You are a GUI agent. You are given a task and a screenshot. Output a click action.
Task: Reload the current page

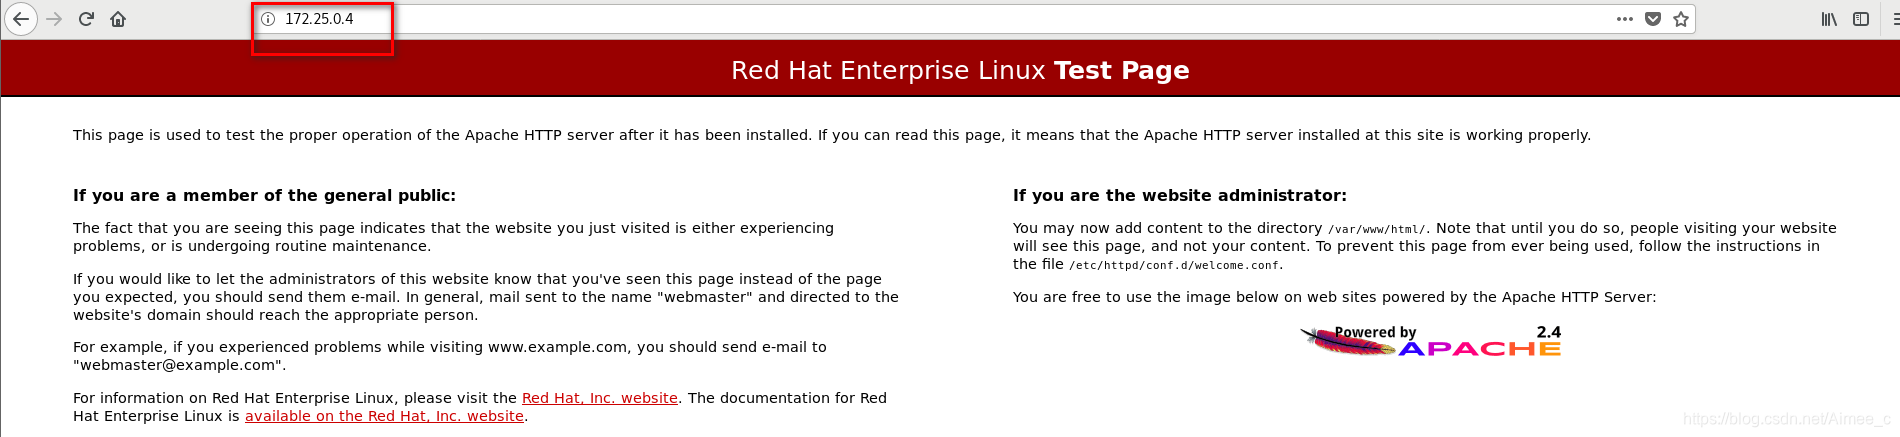(86, 19)
